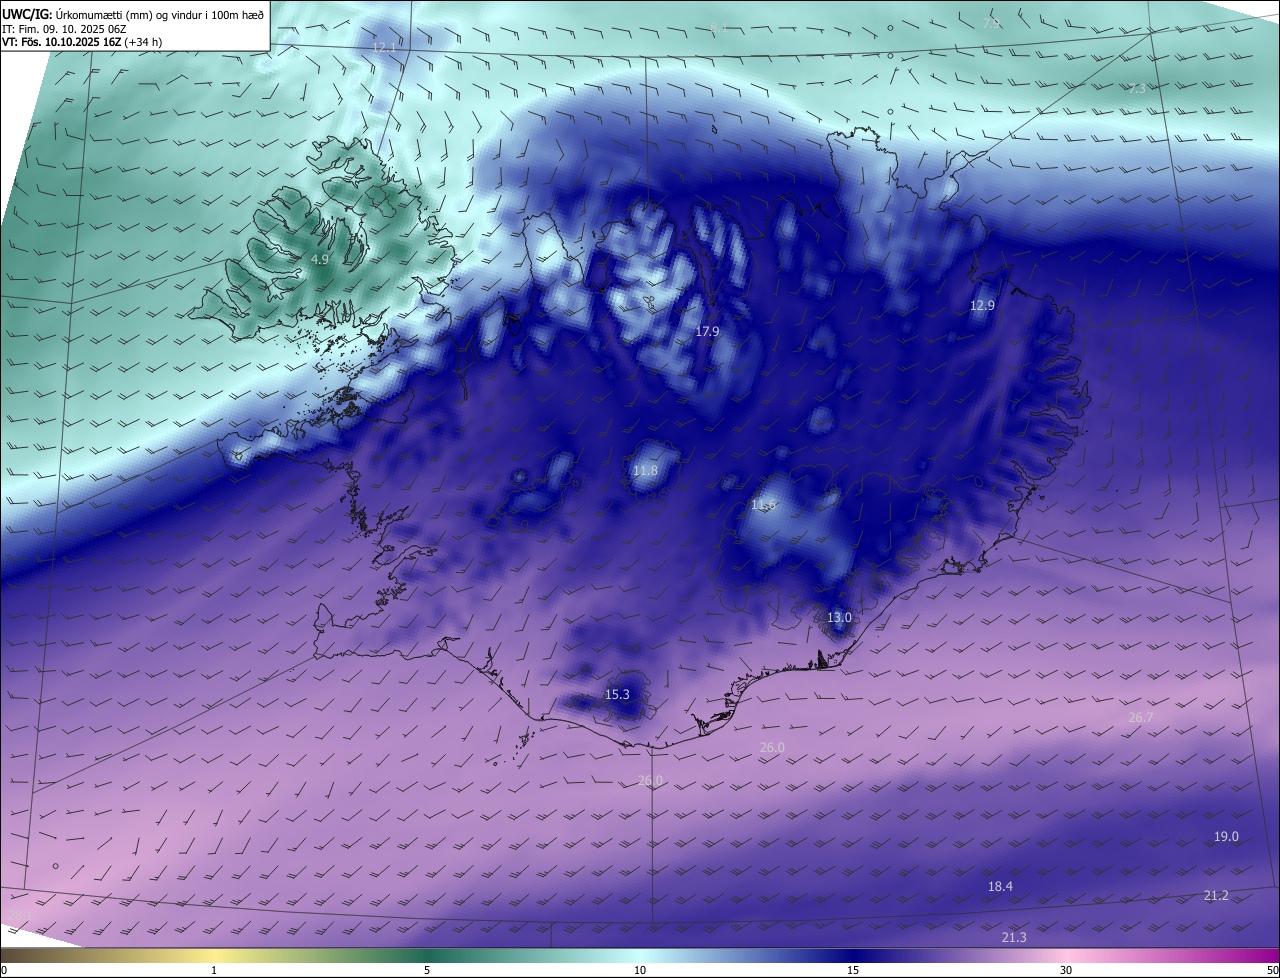Click the 17.9 value label
Image resolution: width=1280 pixels, height=978 pixels.
click(707, 331)
